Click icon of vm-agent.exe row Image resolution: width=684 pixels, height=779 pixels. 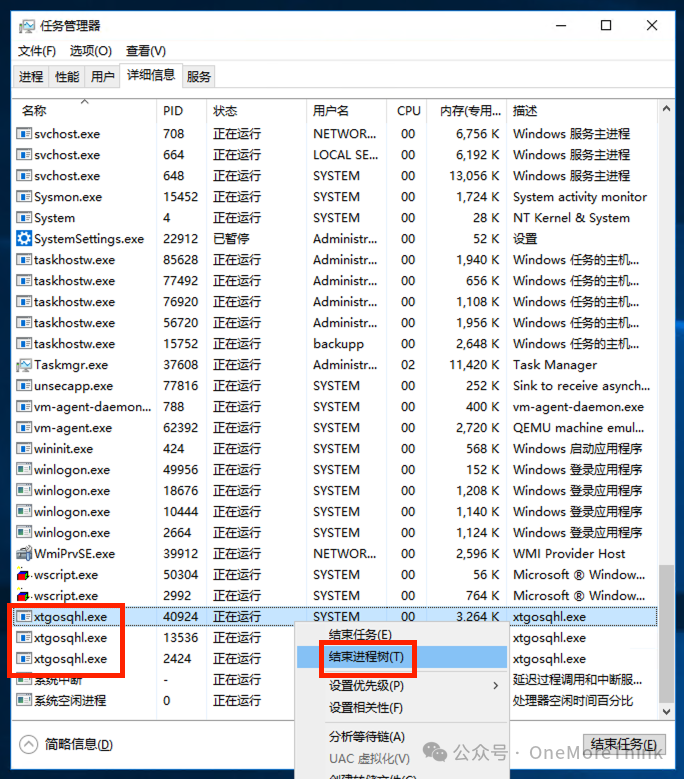coord(23,428)
